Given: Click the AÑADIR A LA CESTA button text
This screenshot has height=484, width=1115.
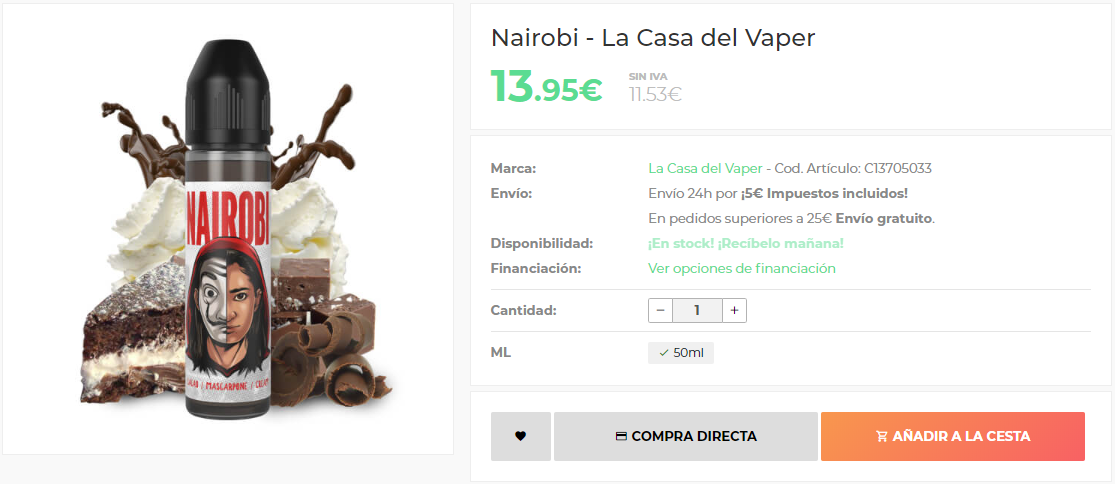Looking at the screenshot, I should coord(961,436).
